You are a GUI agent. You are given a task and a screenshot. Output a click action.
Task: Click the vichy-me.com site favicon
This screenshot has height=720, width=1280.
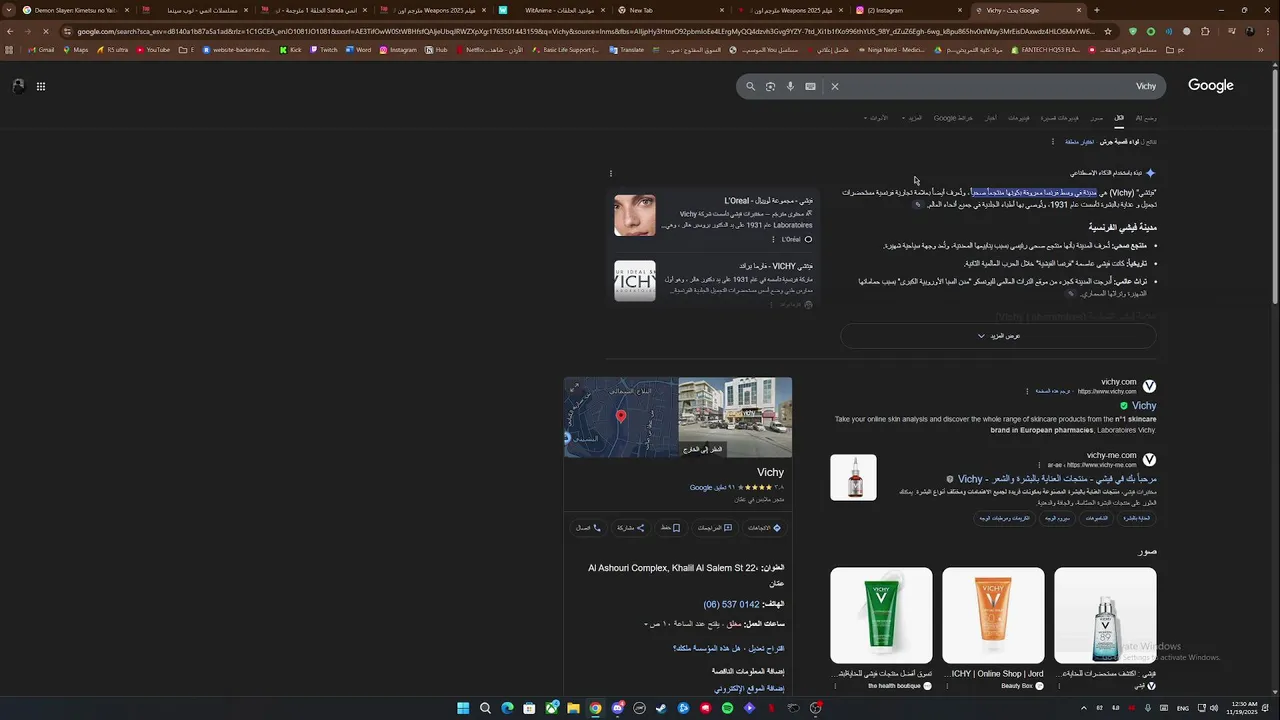[x=1149, y=460]
